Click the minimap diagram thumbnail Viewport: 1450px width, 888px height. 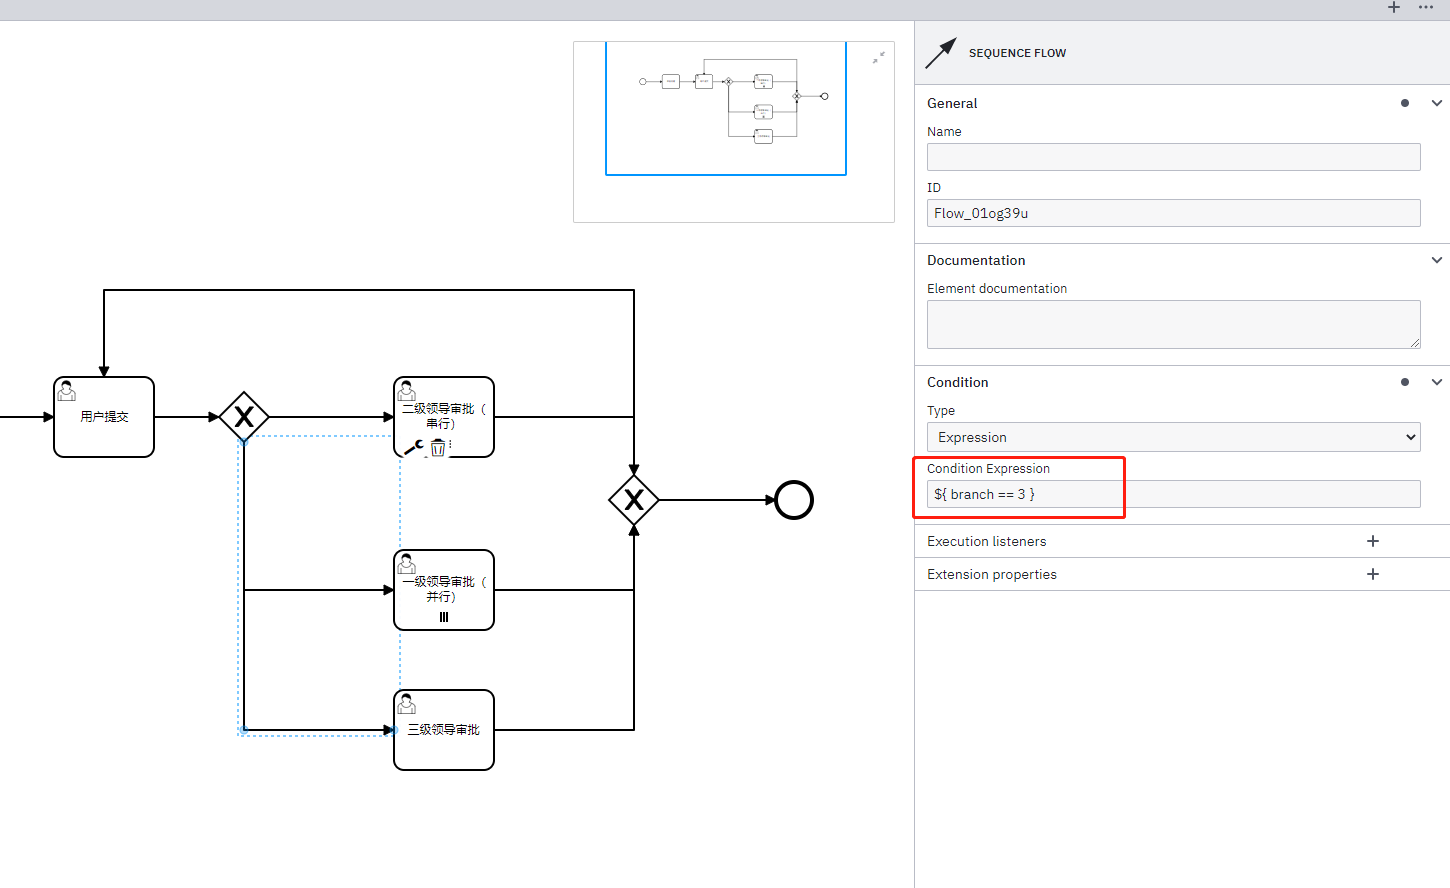[x=733, y=108]
